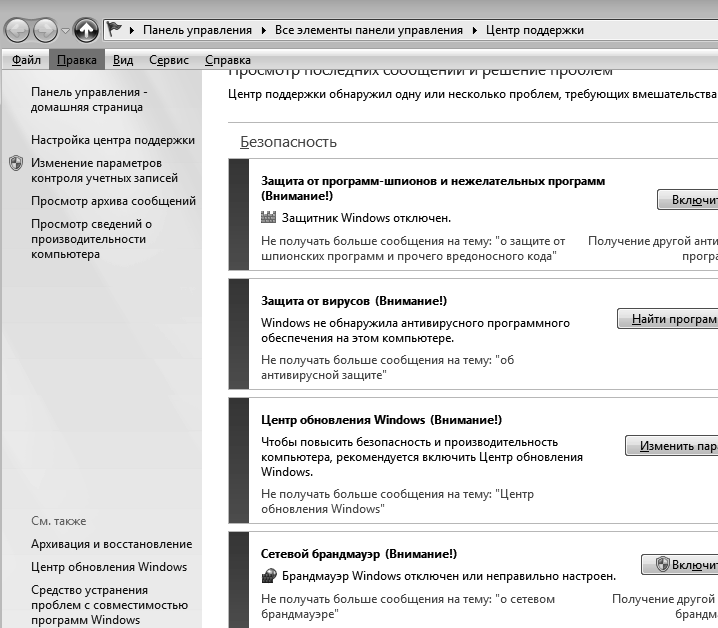The image size is (718, 628).
Task: Open Настройка центра поддержки link
Action: [x=113, y=140]
